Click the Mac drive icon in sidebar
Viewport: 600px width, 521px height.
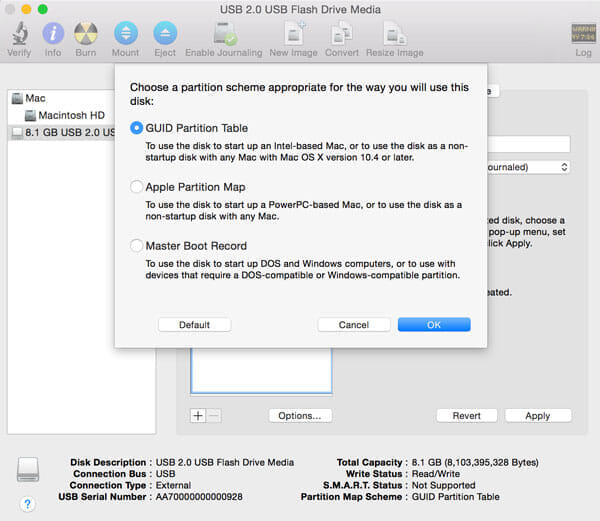pyautogui.click(x=17, y=98)
